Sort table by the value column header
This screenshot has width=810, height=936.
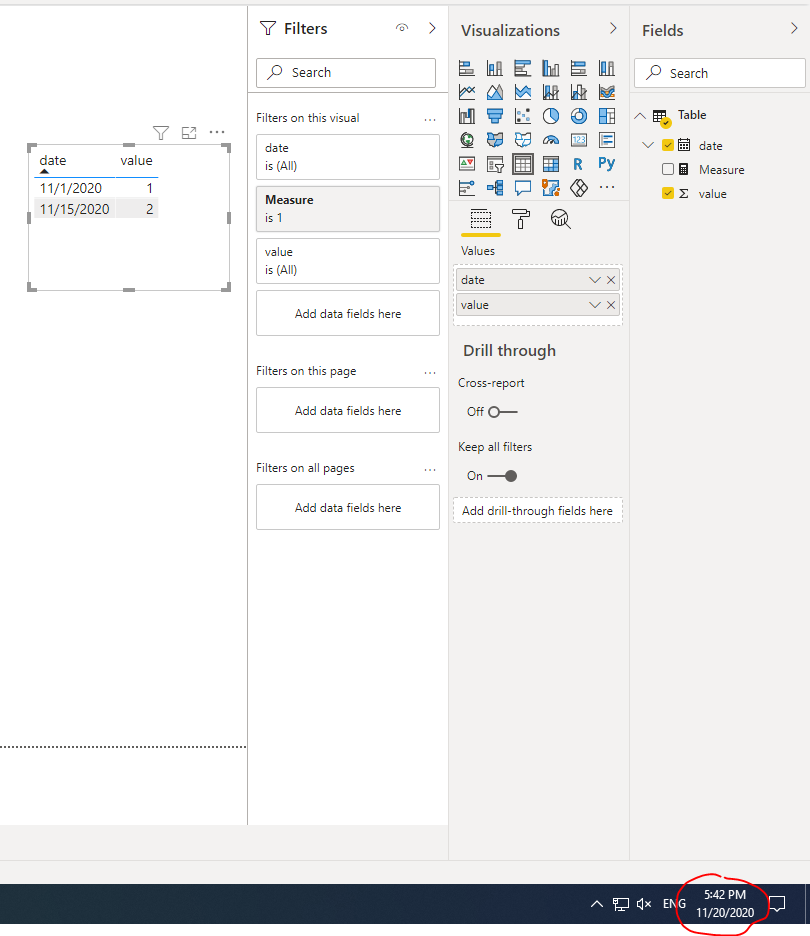136,161
